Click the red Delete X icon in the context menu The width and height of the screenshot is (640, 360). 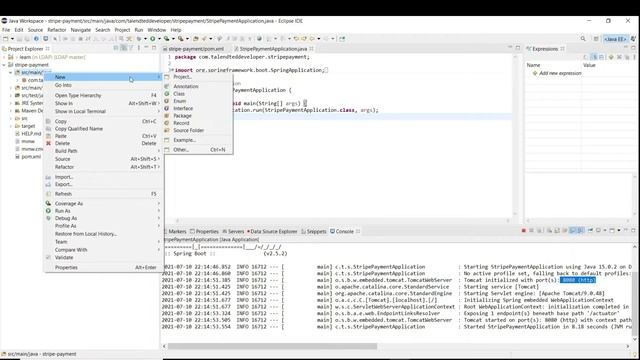click(x=49, y=143)
